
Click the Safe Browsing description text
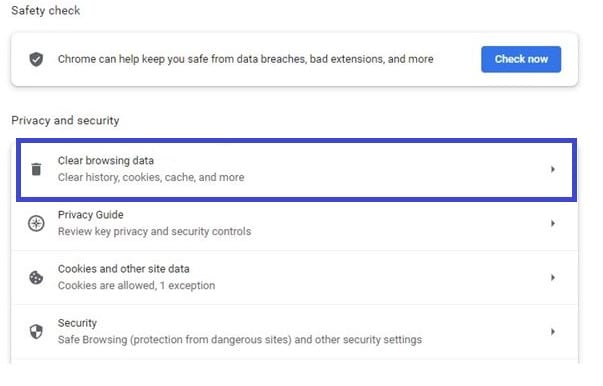pos(240,340)
